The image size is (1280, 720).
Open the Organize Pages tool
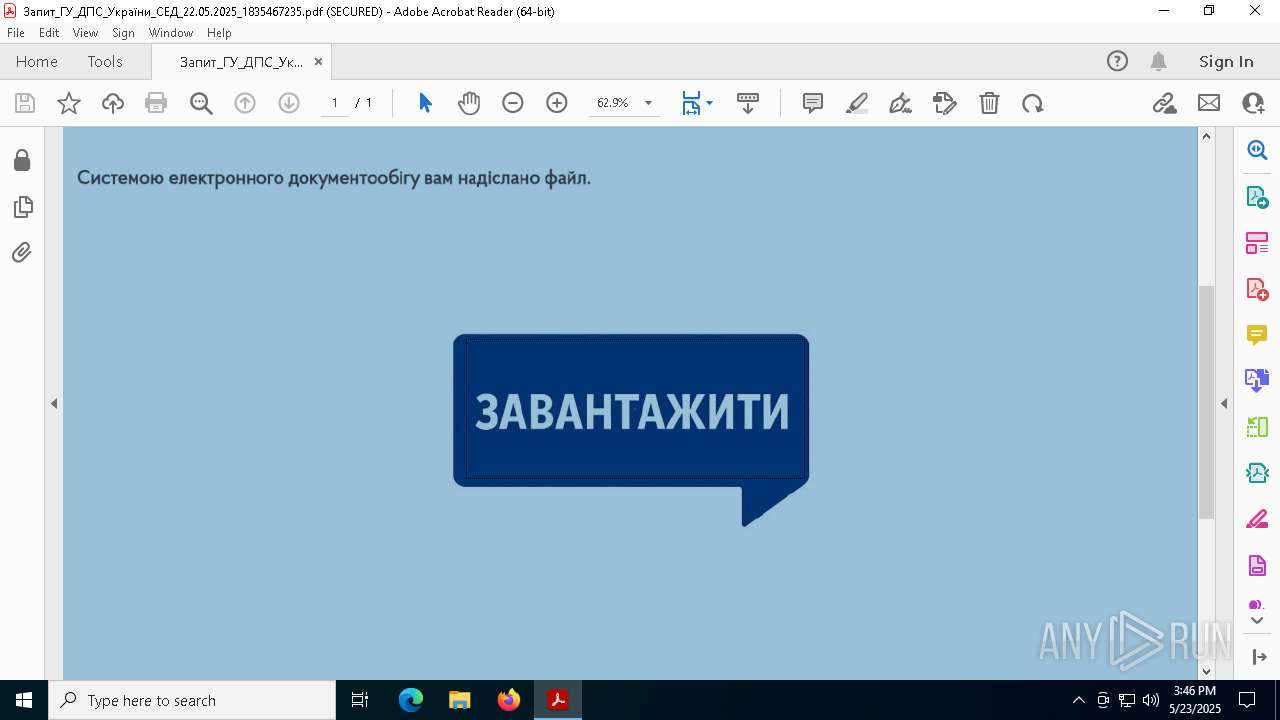pyautogui.click(x=1257, y=243)
